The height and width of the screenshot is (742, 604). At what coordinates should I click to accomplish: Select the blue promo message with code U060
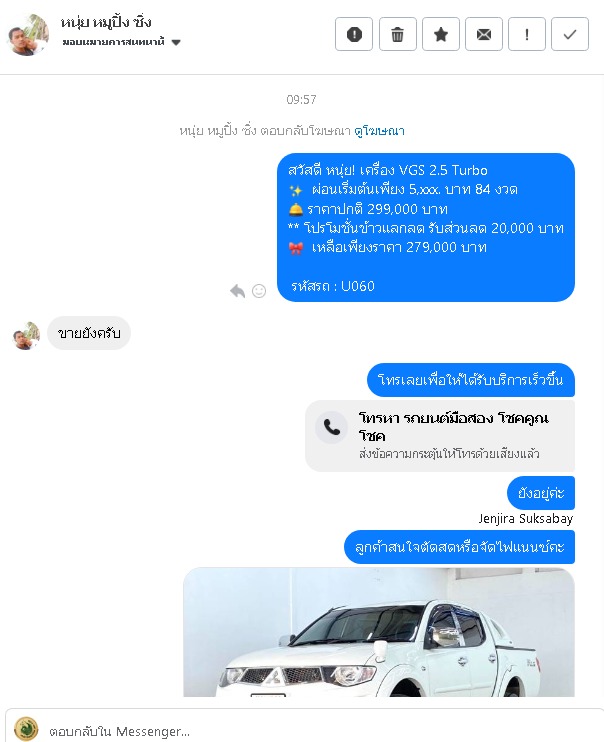[x=426, y=227]
